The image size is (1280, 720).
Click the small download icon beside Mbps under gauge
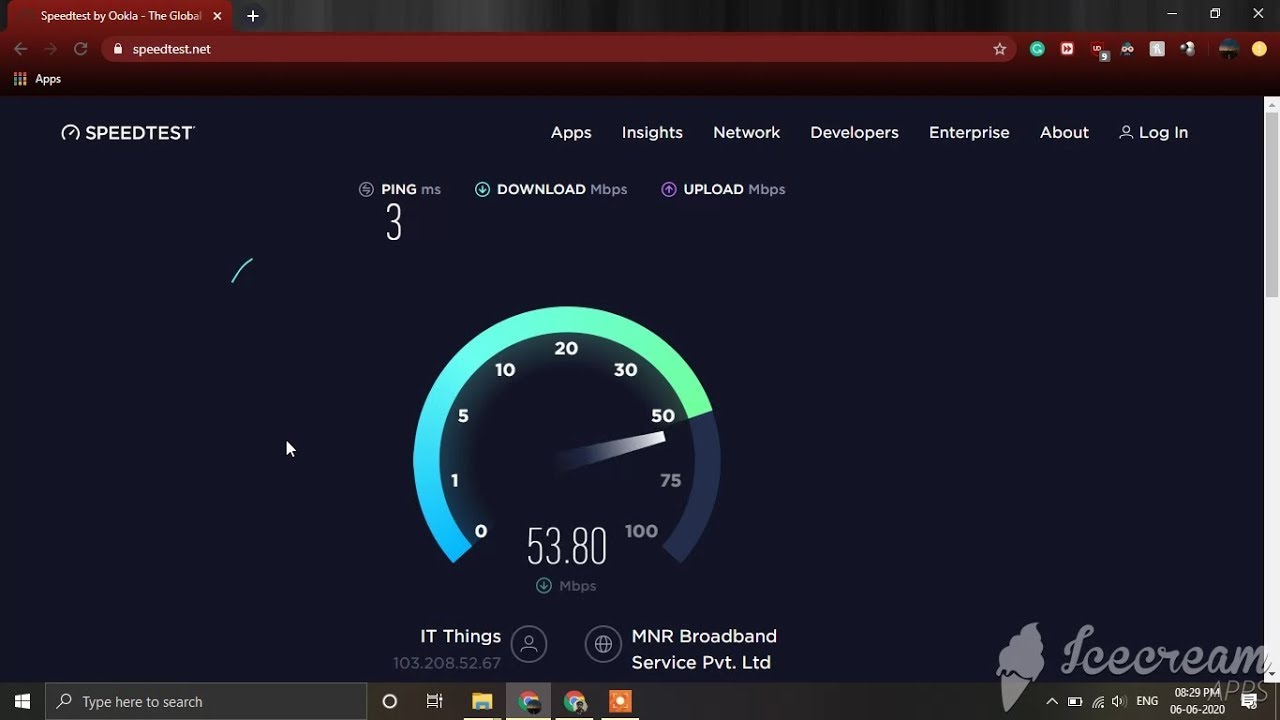[x=543, y=586]
